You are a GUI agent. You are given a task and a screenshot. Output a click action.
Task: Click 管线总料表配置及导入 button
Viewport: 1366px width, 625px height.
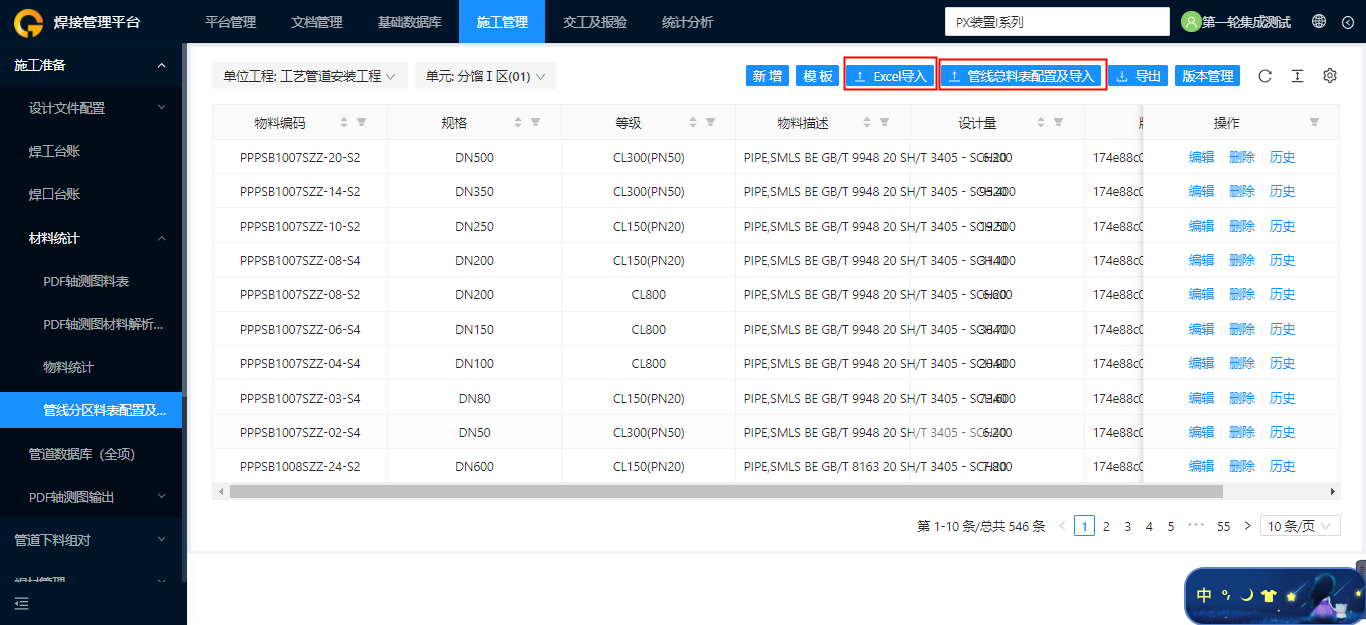[1022, 76]
